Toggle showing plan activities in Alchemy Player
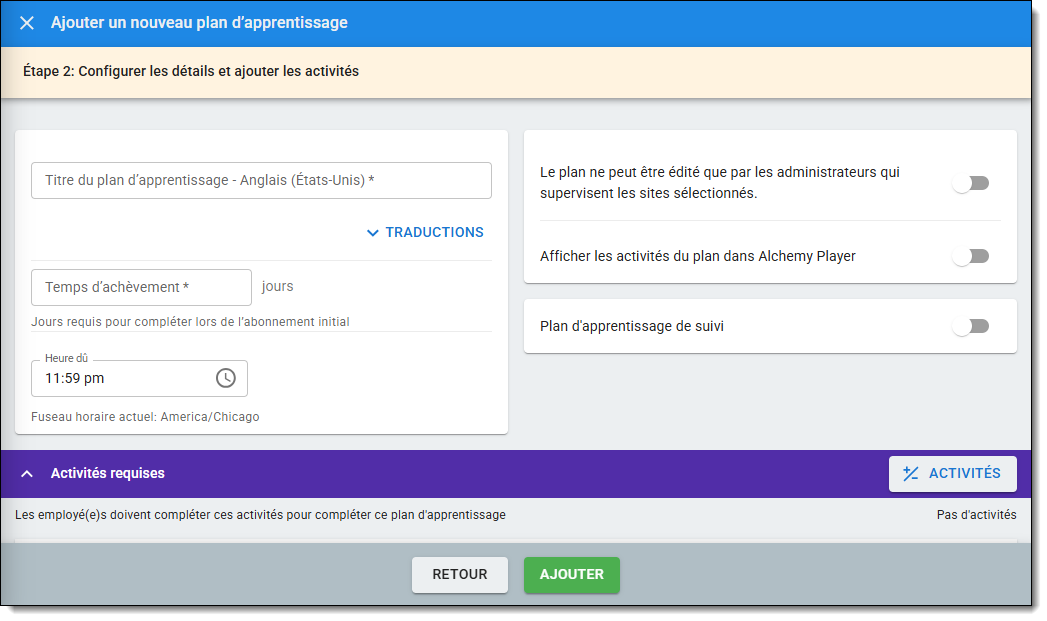Viewport: 1047px width, 621px height. coord(970,256)
